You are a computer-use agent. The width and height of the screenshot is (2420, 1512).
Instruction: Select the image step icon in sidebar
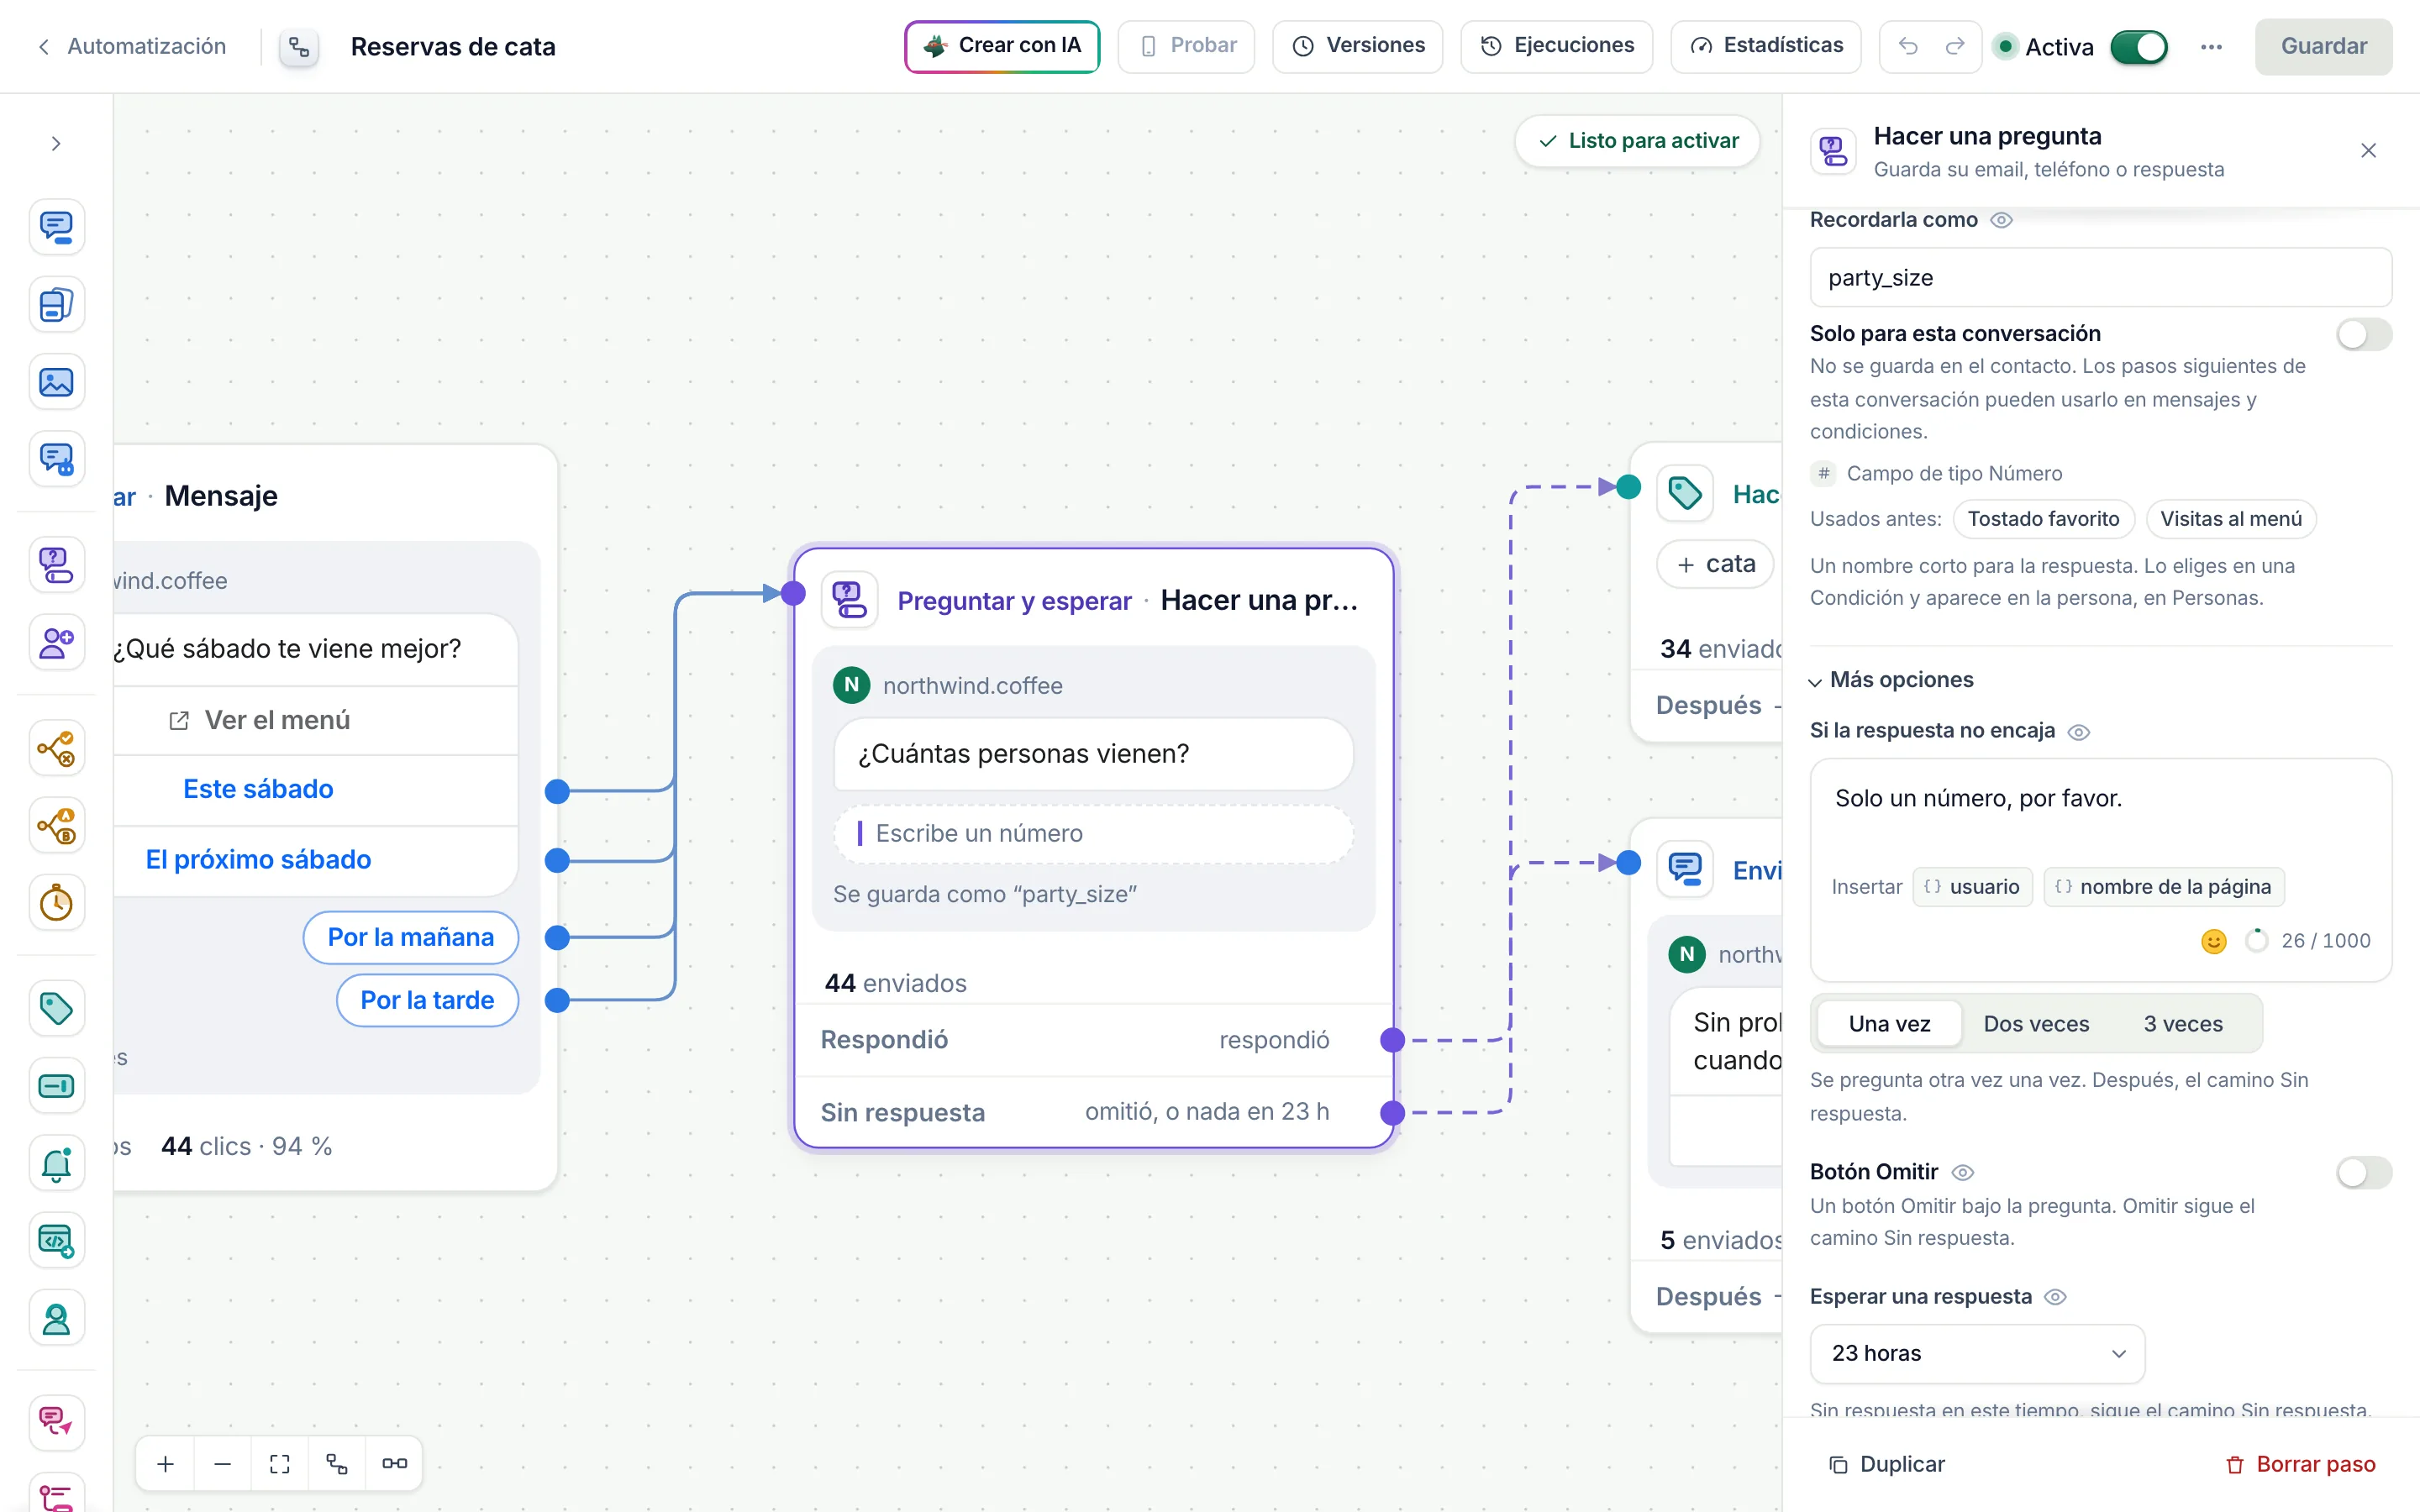click(56, 382)
